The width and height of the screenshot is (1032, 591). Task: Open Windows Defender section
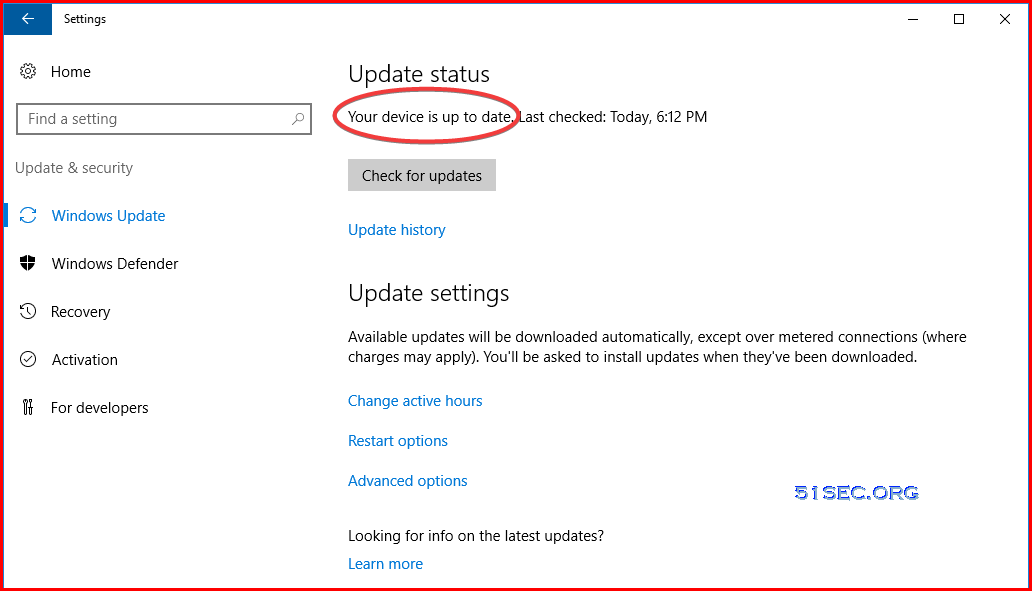(115, 264)
